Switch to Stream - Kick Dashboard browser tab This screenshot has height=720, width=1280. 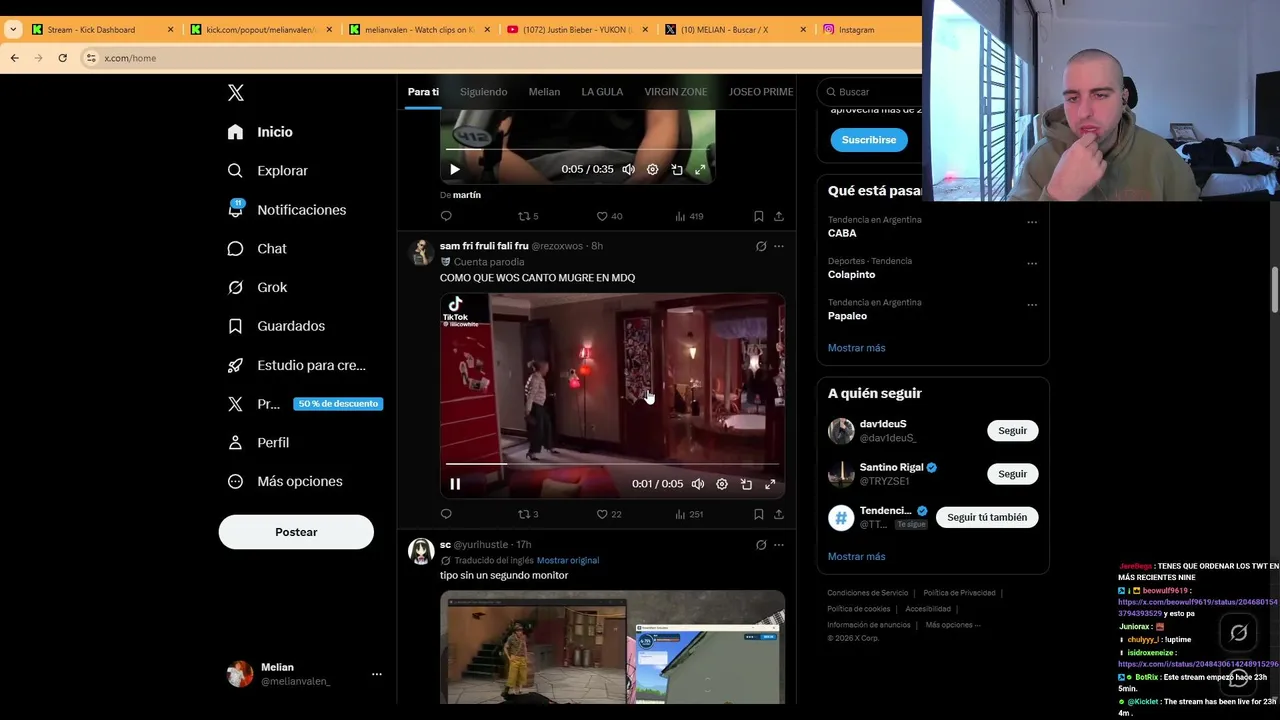click(x=103, y=29)
